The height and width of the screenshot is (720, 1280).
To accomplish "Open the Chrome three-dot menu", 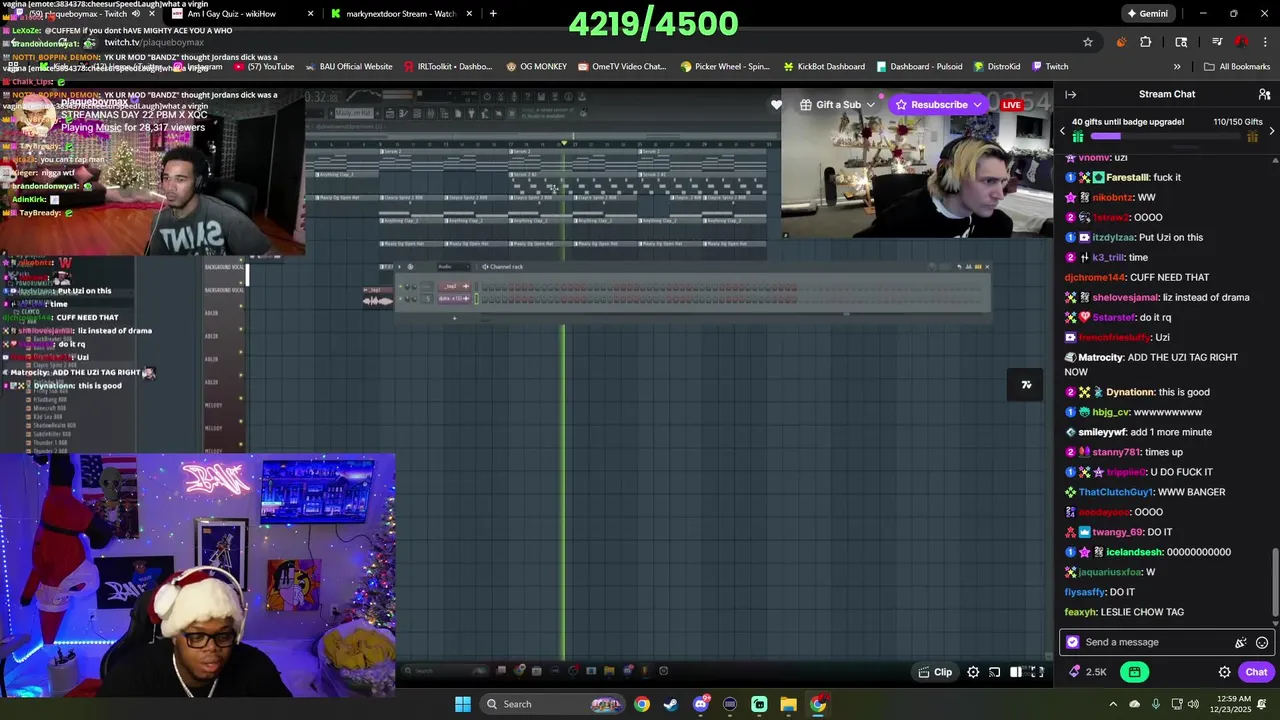I will point(1265,42).
